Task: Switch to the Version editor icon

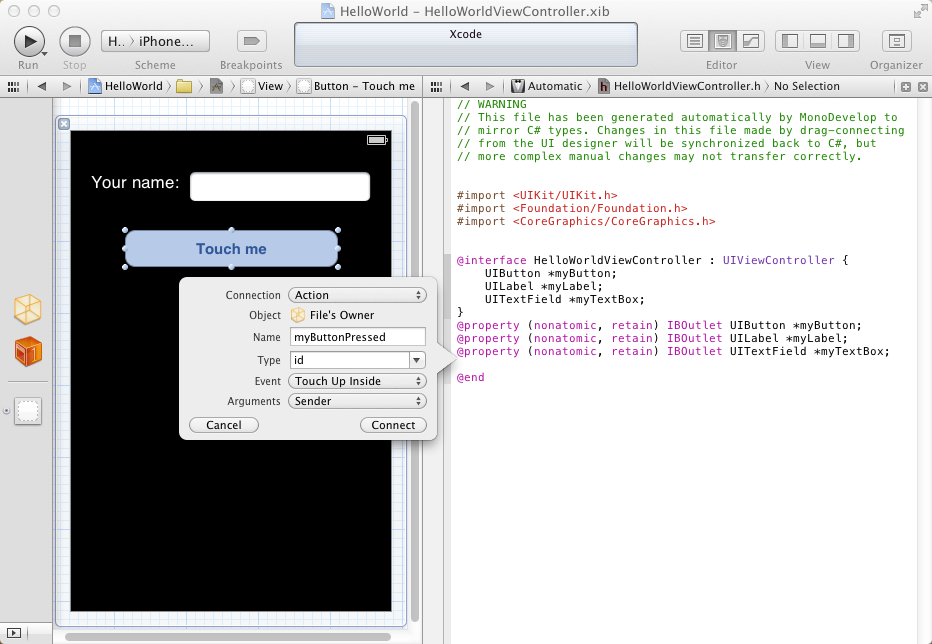Action: (x=750, y=41)
